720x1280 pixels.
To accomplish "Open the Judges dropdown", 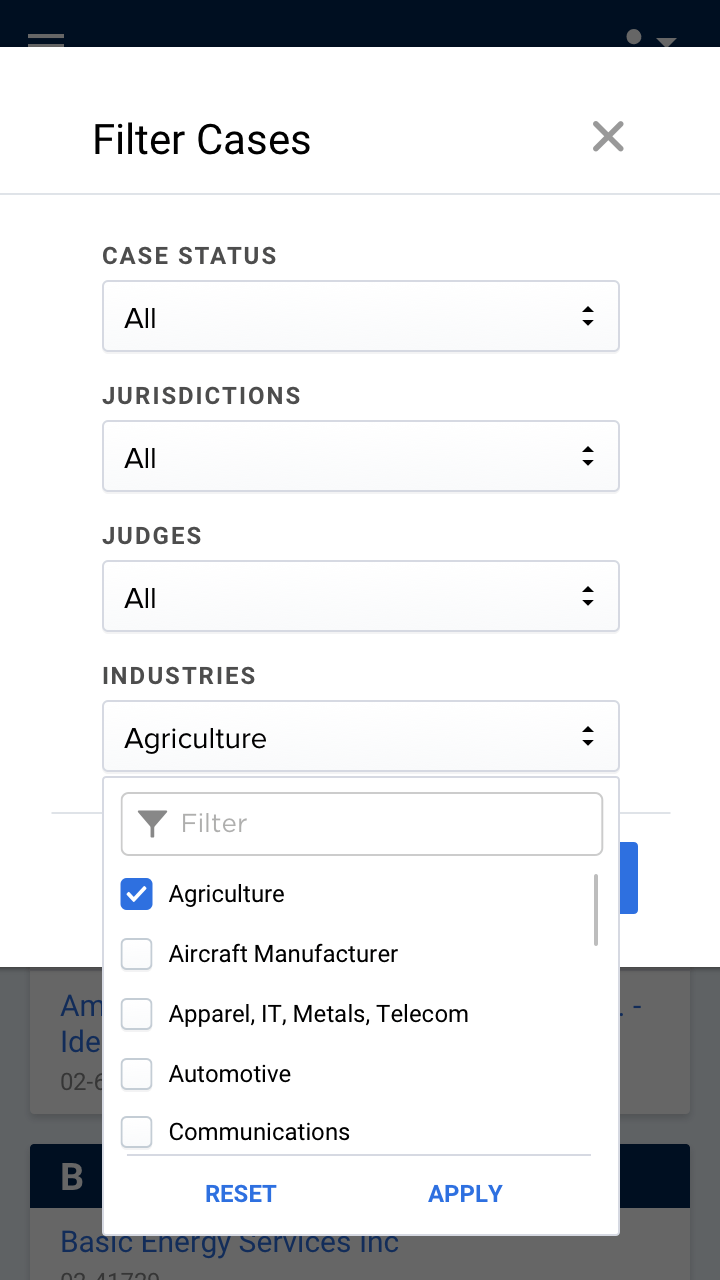I will [360, 597].
